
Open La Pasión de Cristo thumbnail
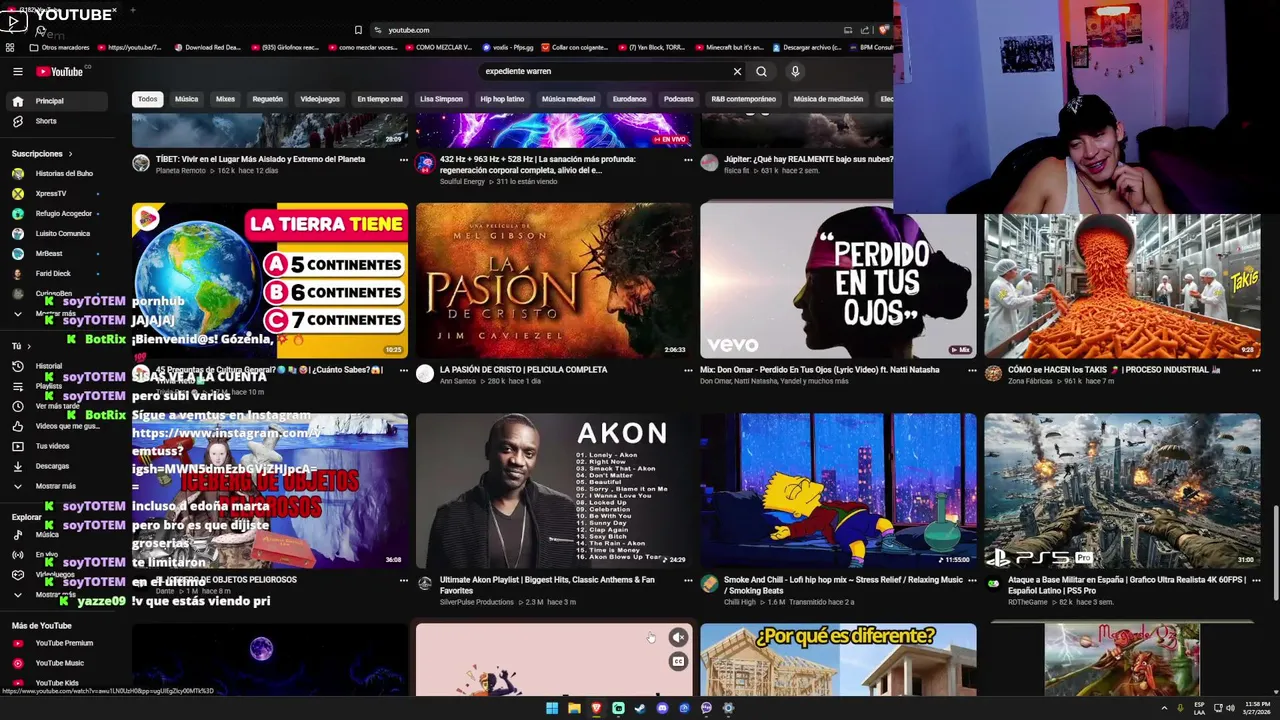[554, 280]
